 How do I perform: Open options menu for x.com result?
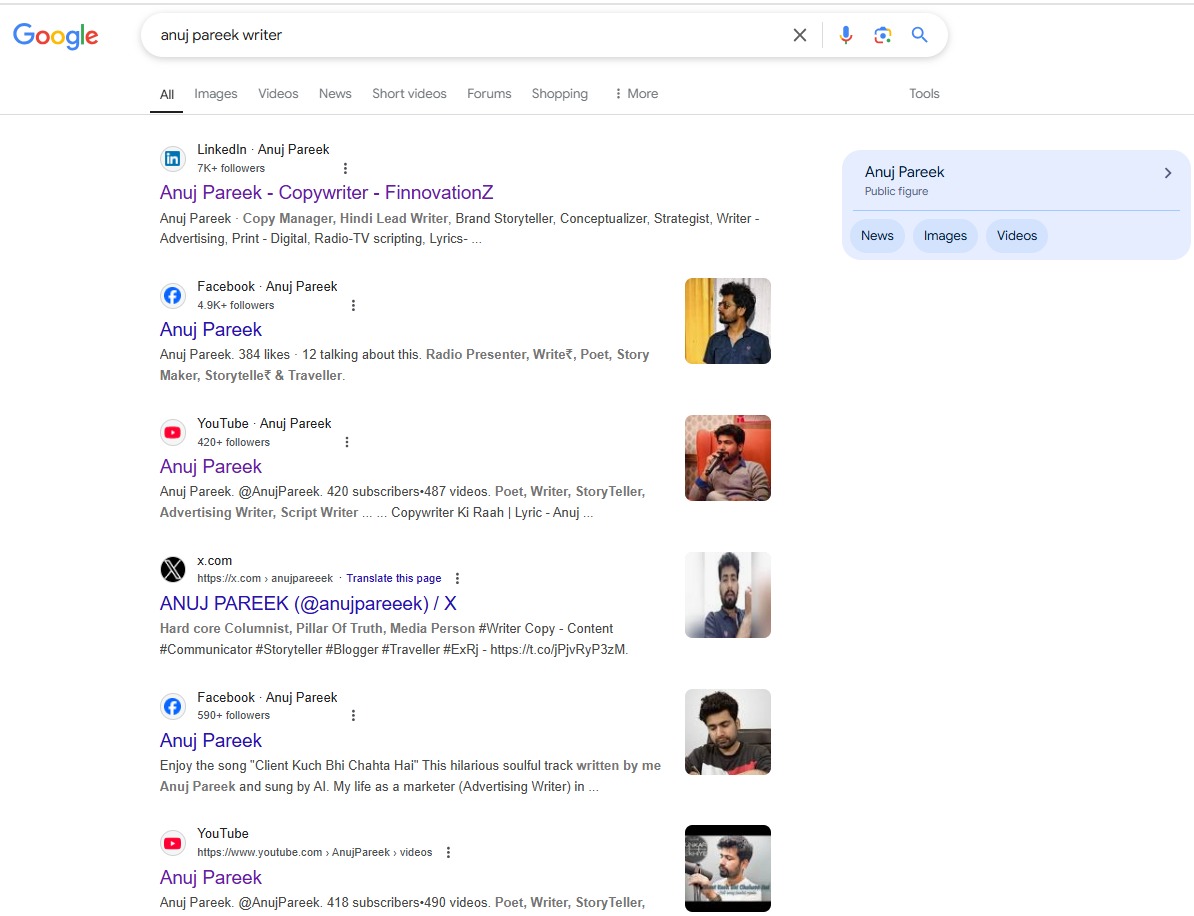tap(457, 578)
